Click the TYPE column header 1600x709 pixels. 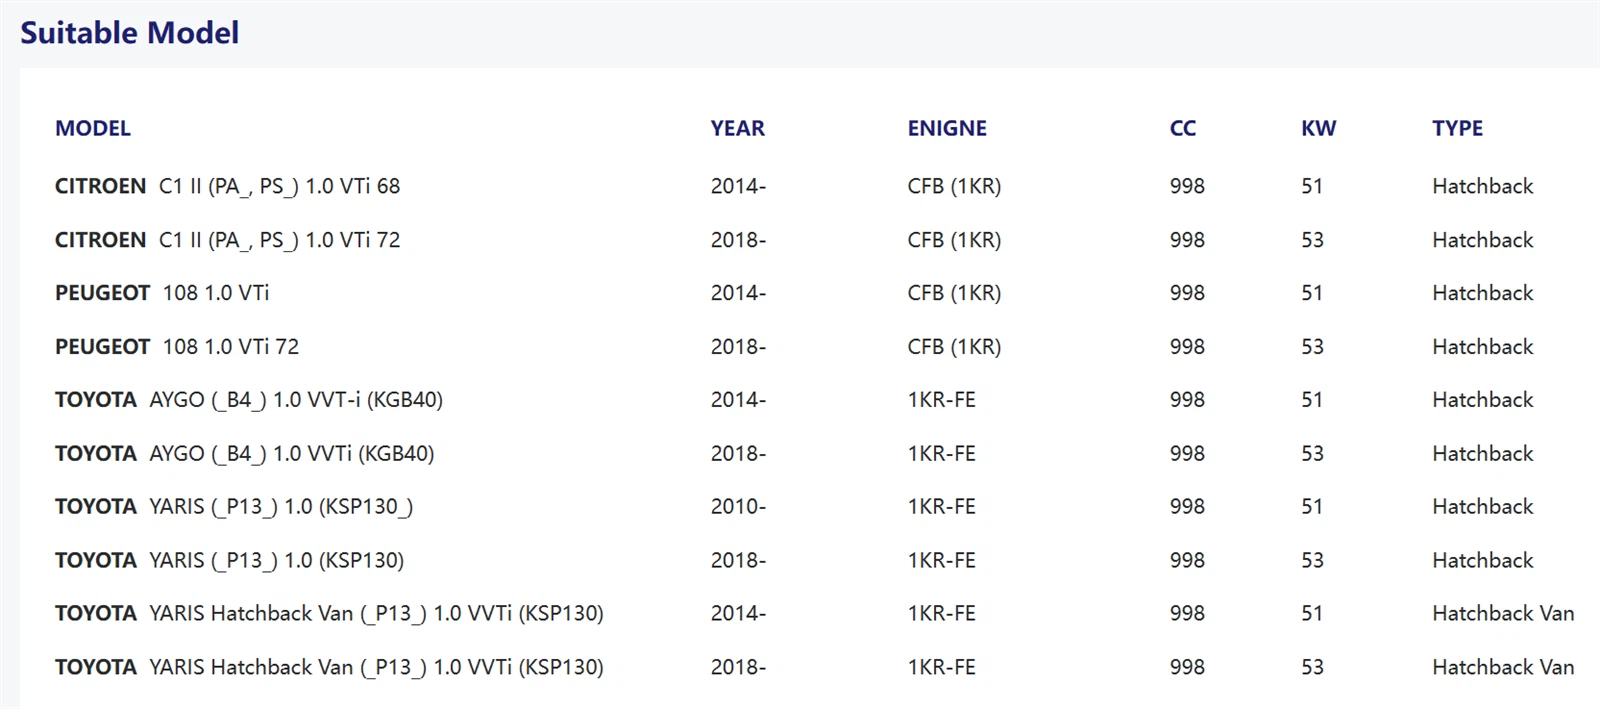(x=1458, y=128)
